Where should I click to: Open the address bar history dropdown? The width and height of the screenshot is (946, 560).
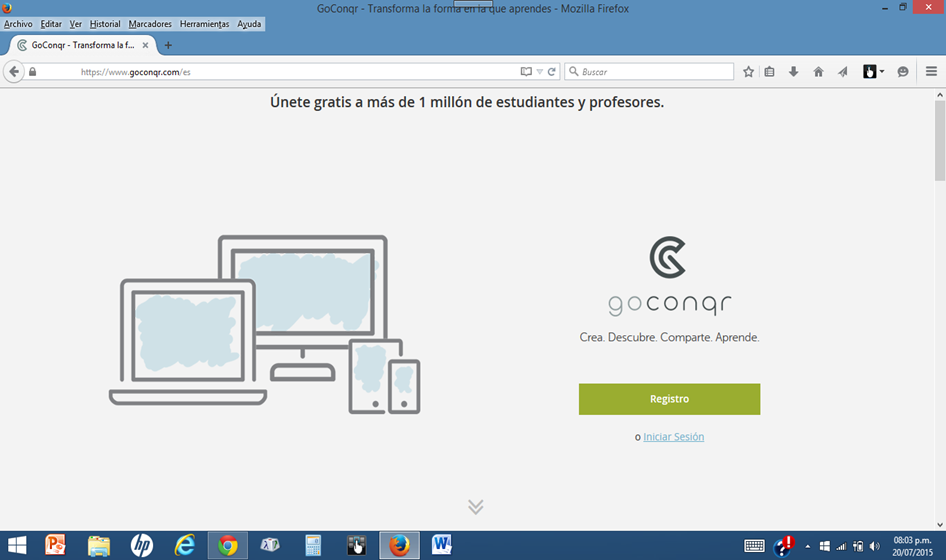click(539, 71)
